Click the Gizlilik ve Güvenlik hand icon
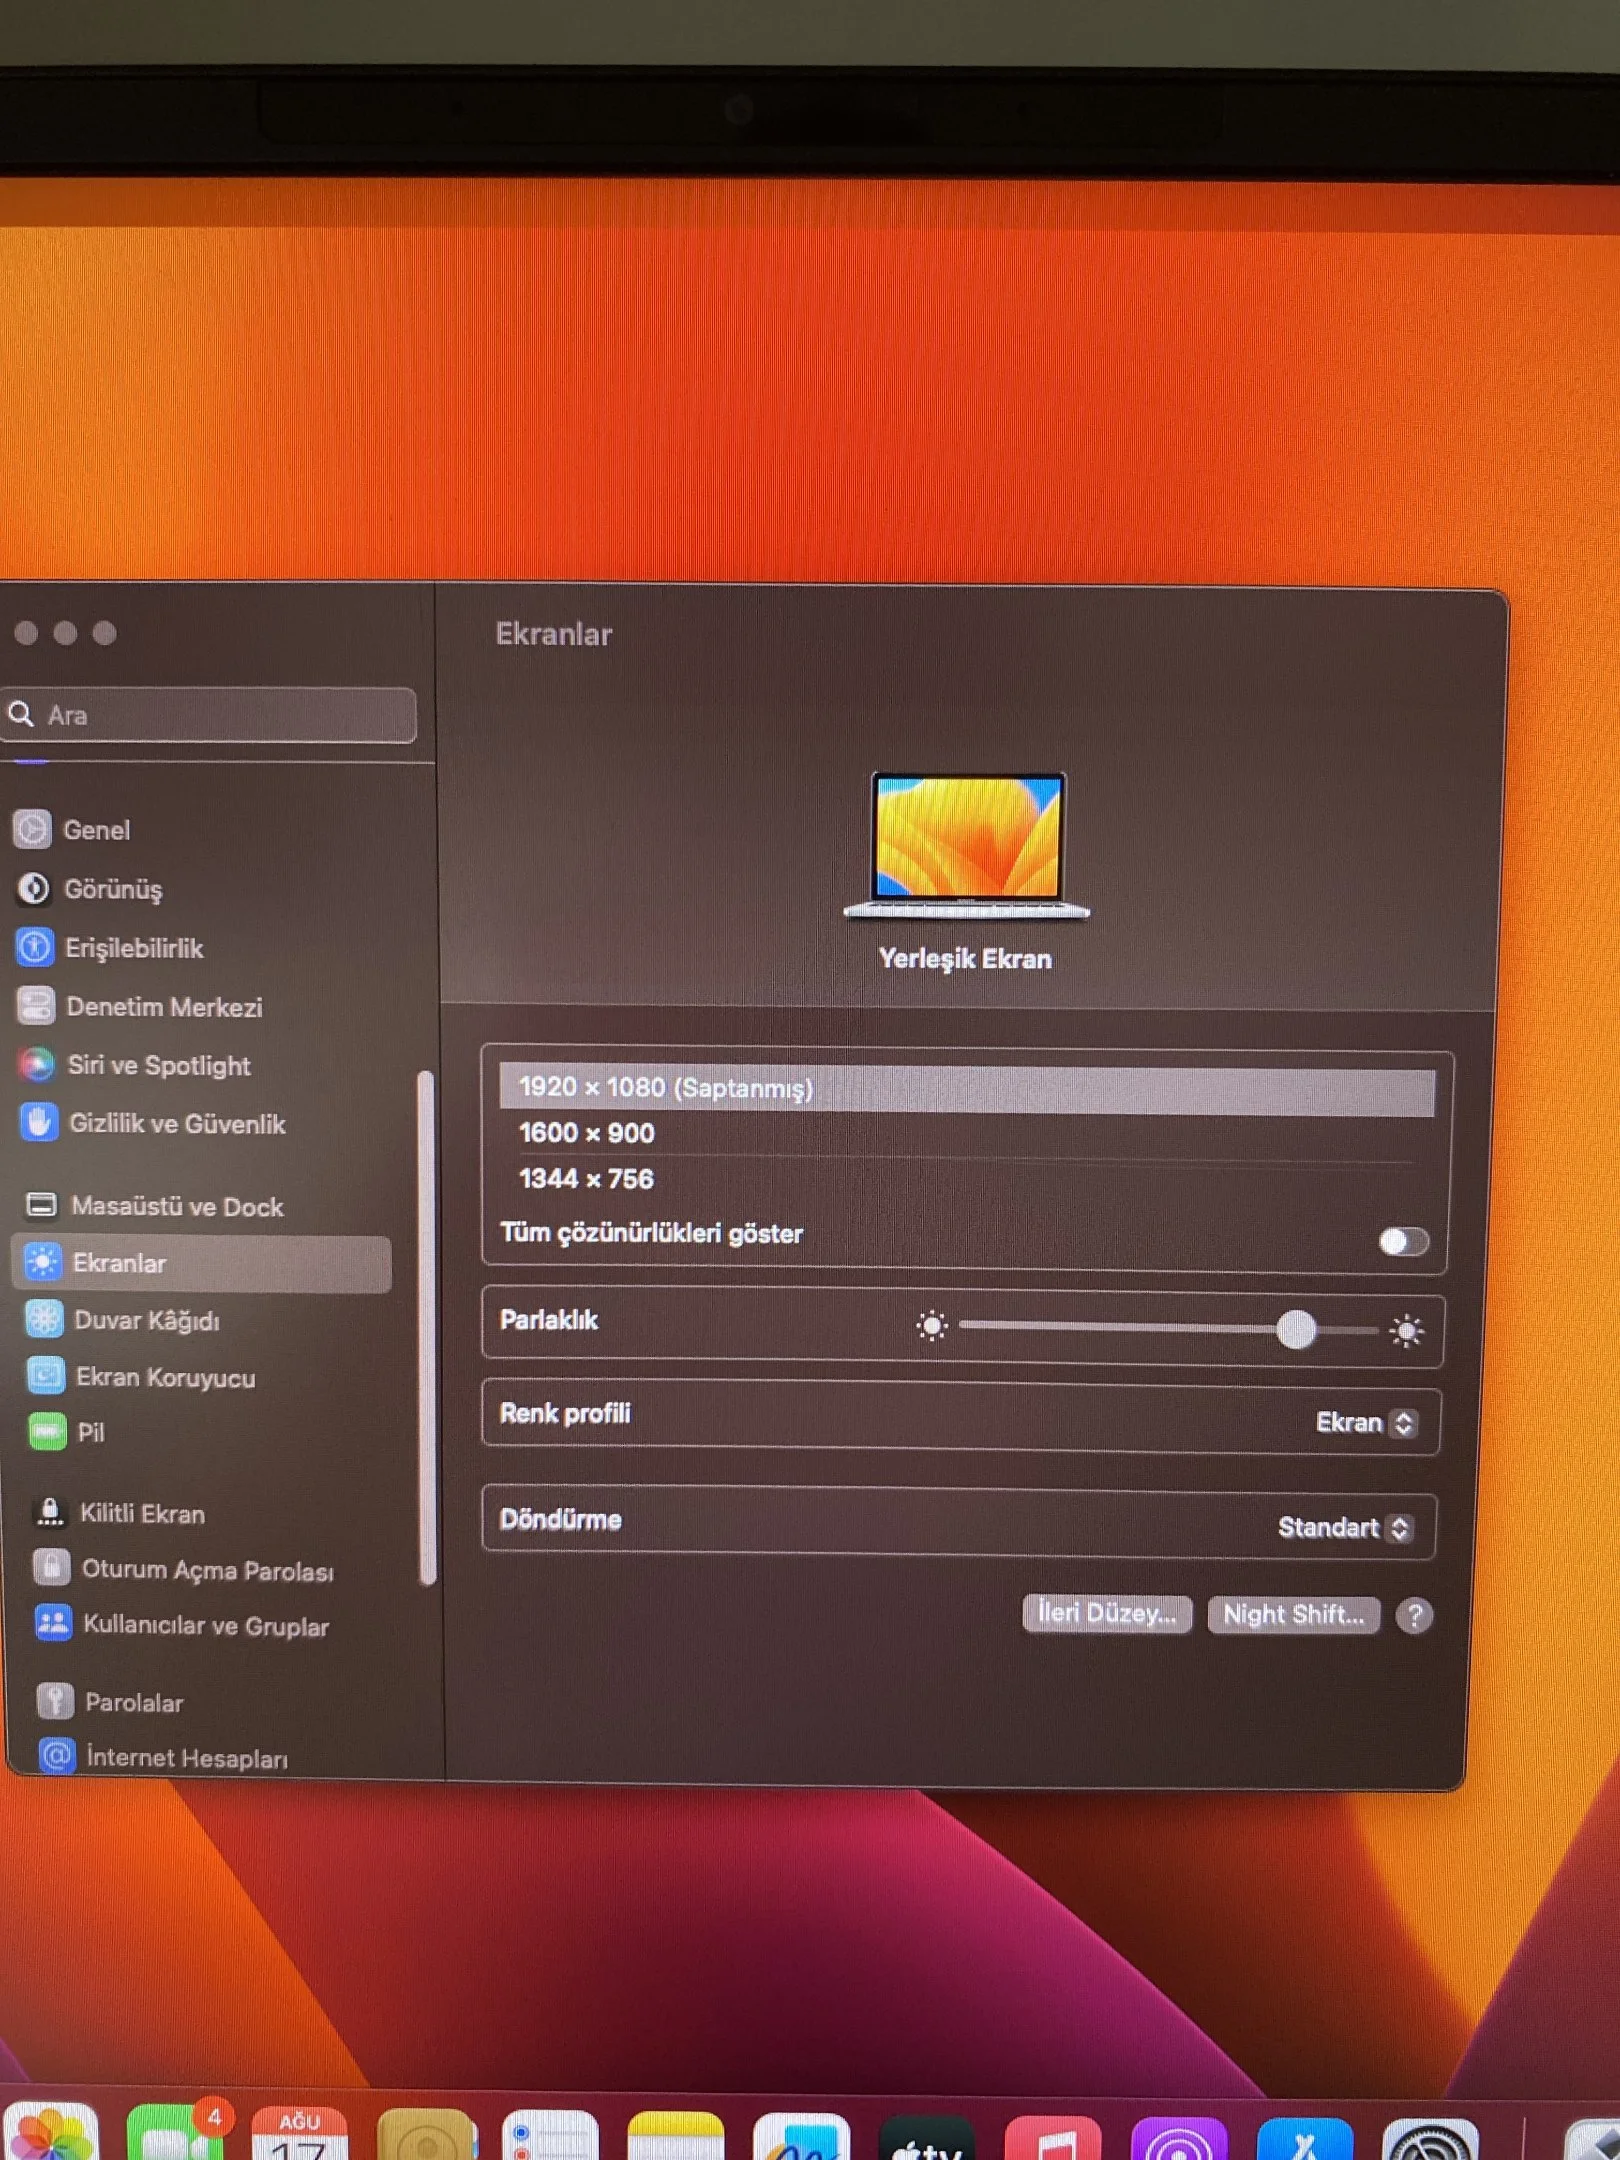 [38, 1122]
